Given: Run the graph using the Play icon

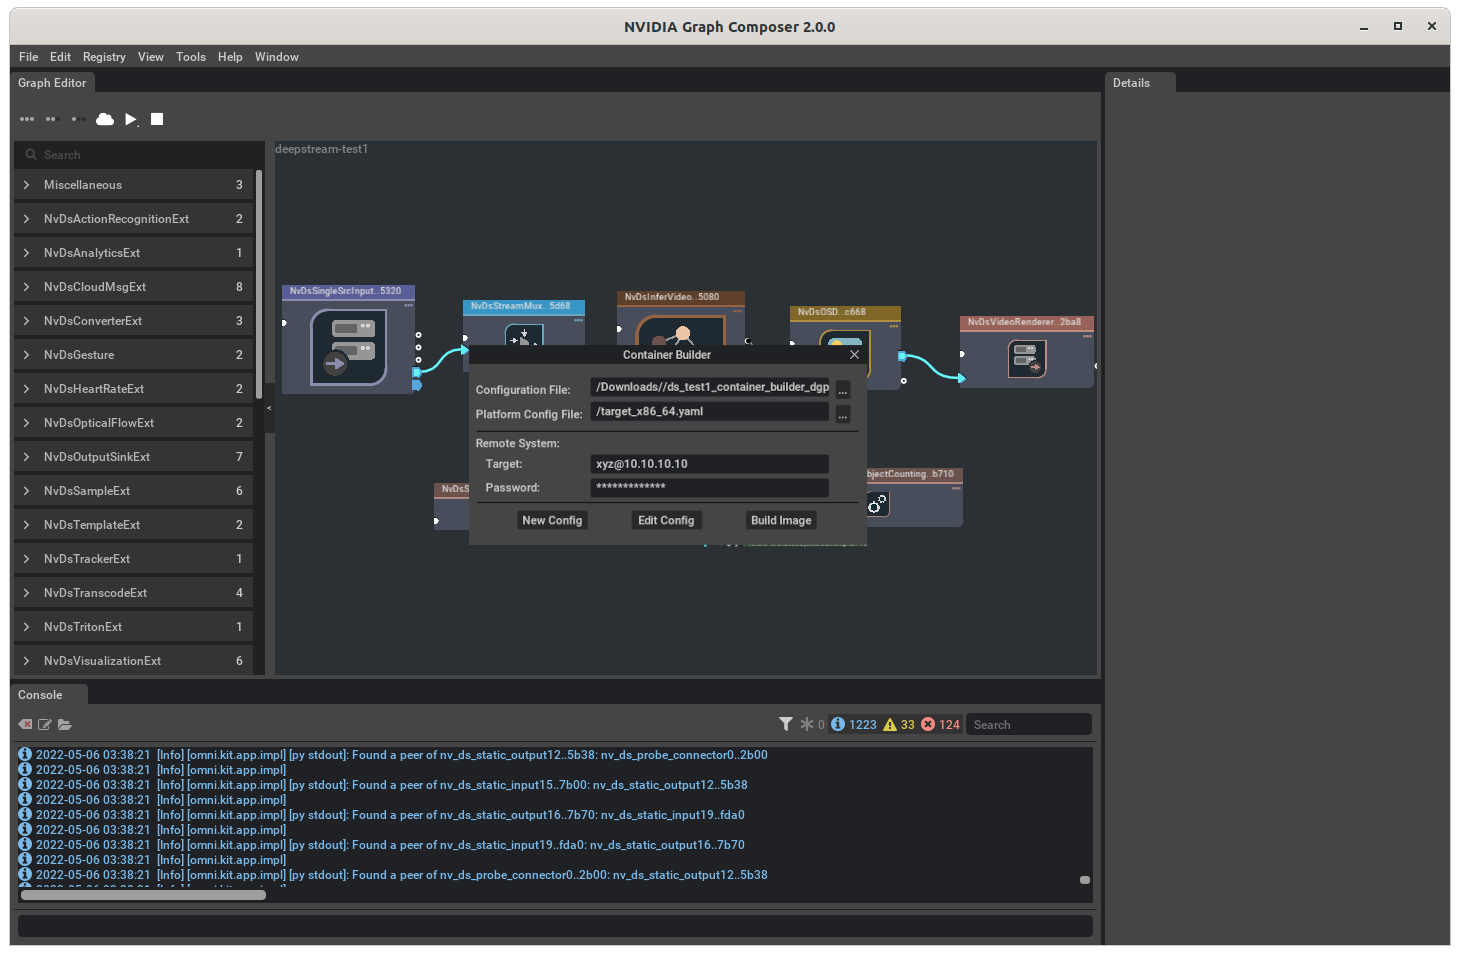Looking at the screenshot, I should coord(131,119).
